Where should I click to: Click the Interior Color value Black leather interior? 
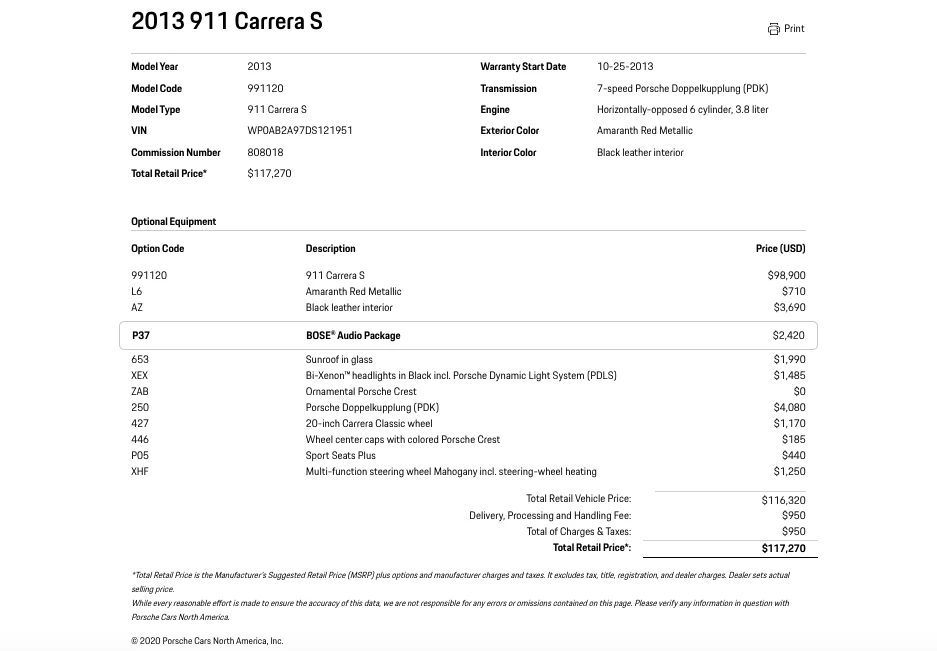[x=640, y=152]
